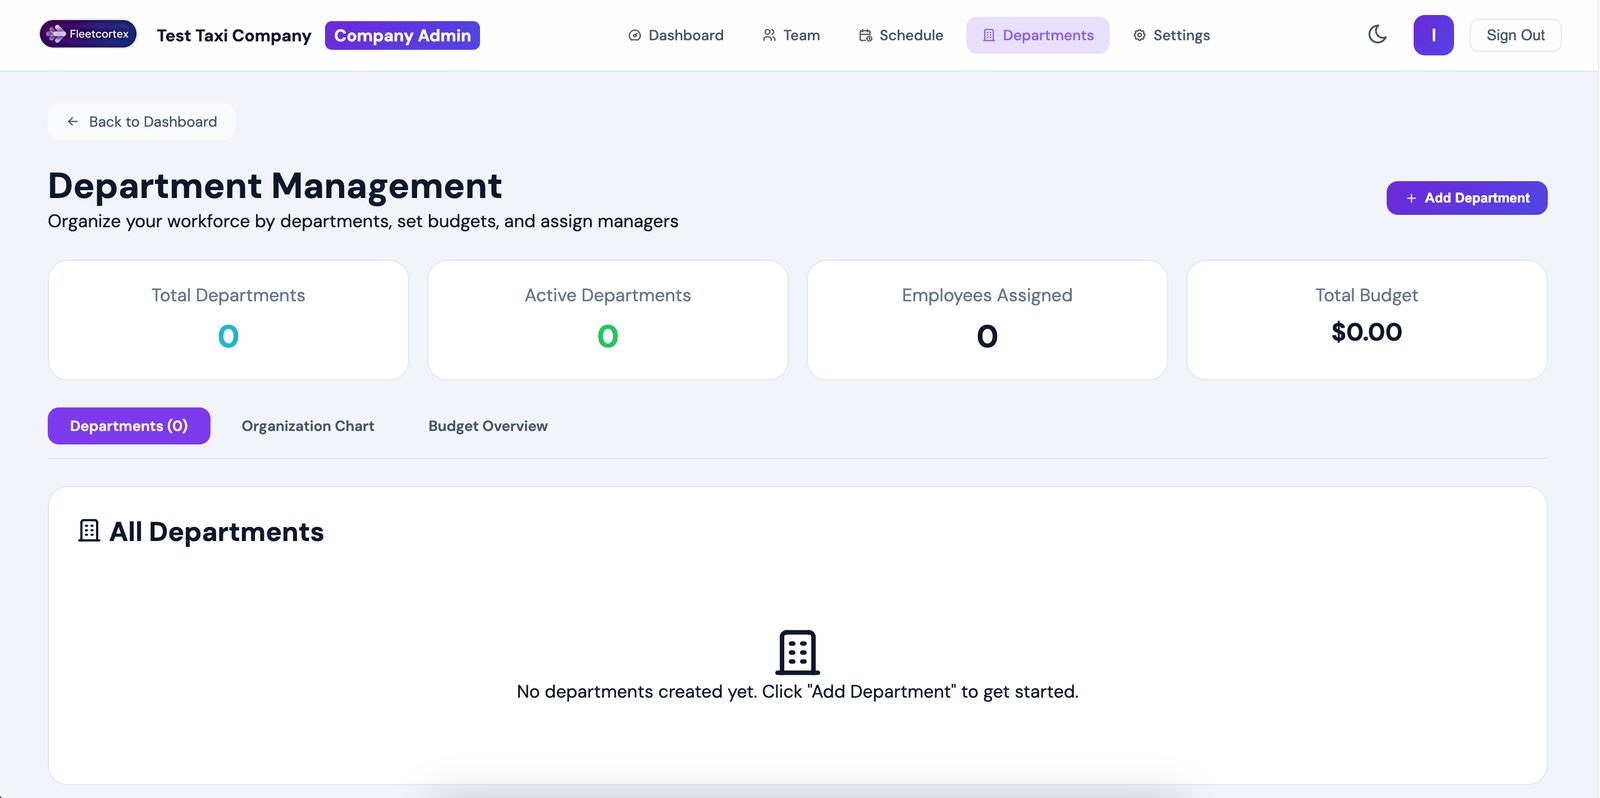
Task: Click the All Departments heading
Action: [x=217, y=532]
